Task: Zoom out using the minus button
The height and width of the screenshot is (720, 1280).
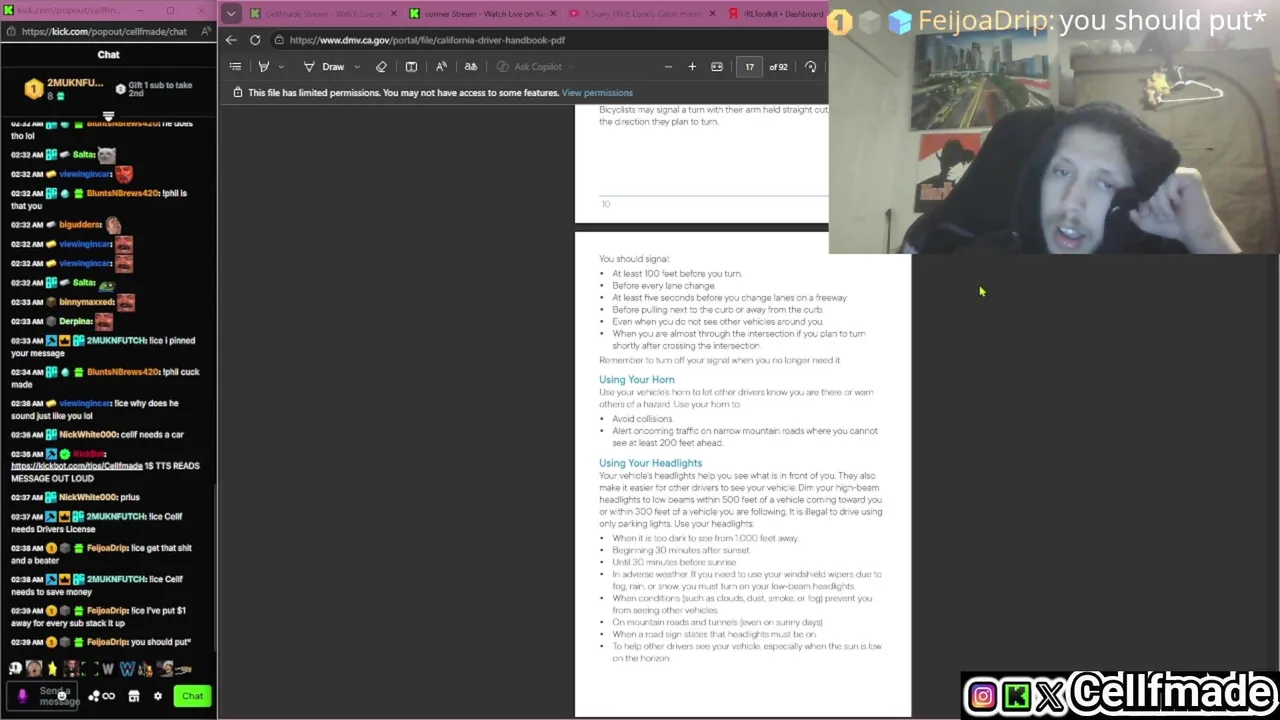Action: point(668,67)
